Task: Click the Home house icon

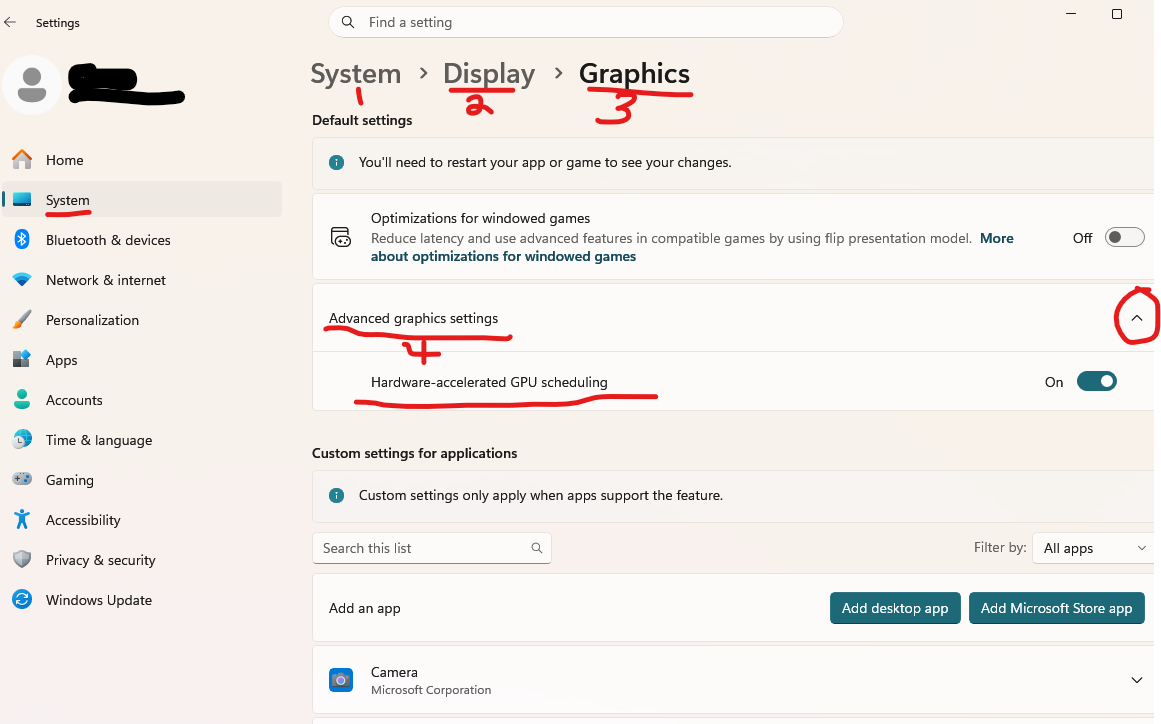Action: click(x=22, y=159)
